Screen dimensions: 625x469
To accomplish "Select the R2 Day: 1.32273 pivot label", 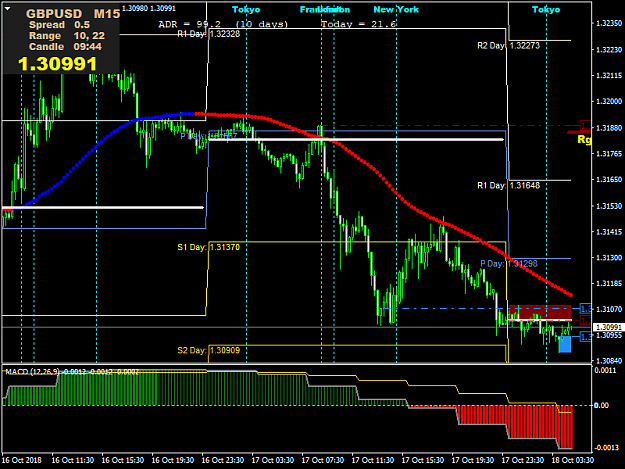I will click(x=509, y=46).
